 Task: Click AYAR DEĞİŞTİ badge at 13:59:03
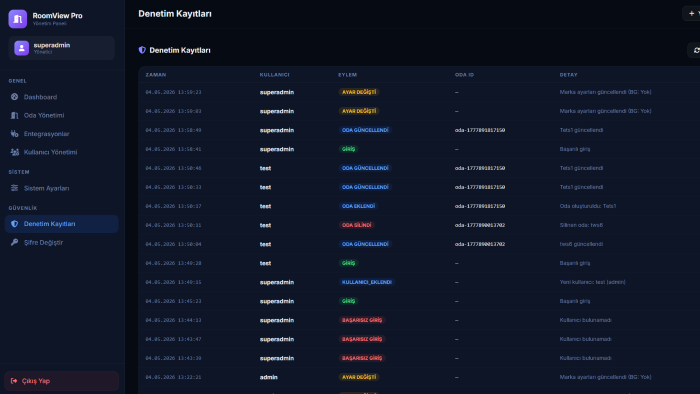pos(359,111)
